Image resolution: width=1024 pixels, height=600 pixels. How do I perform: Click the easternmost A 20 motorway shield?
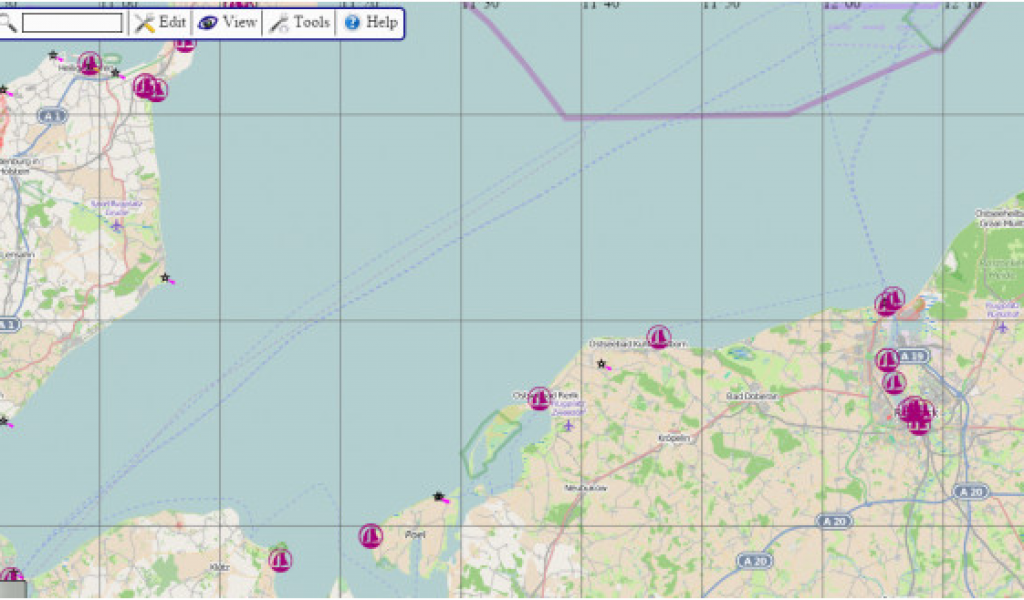point(970,492)
